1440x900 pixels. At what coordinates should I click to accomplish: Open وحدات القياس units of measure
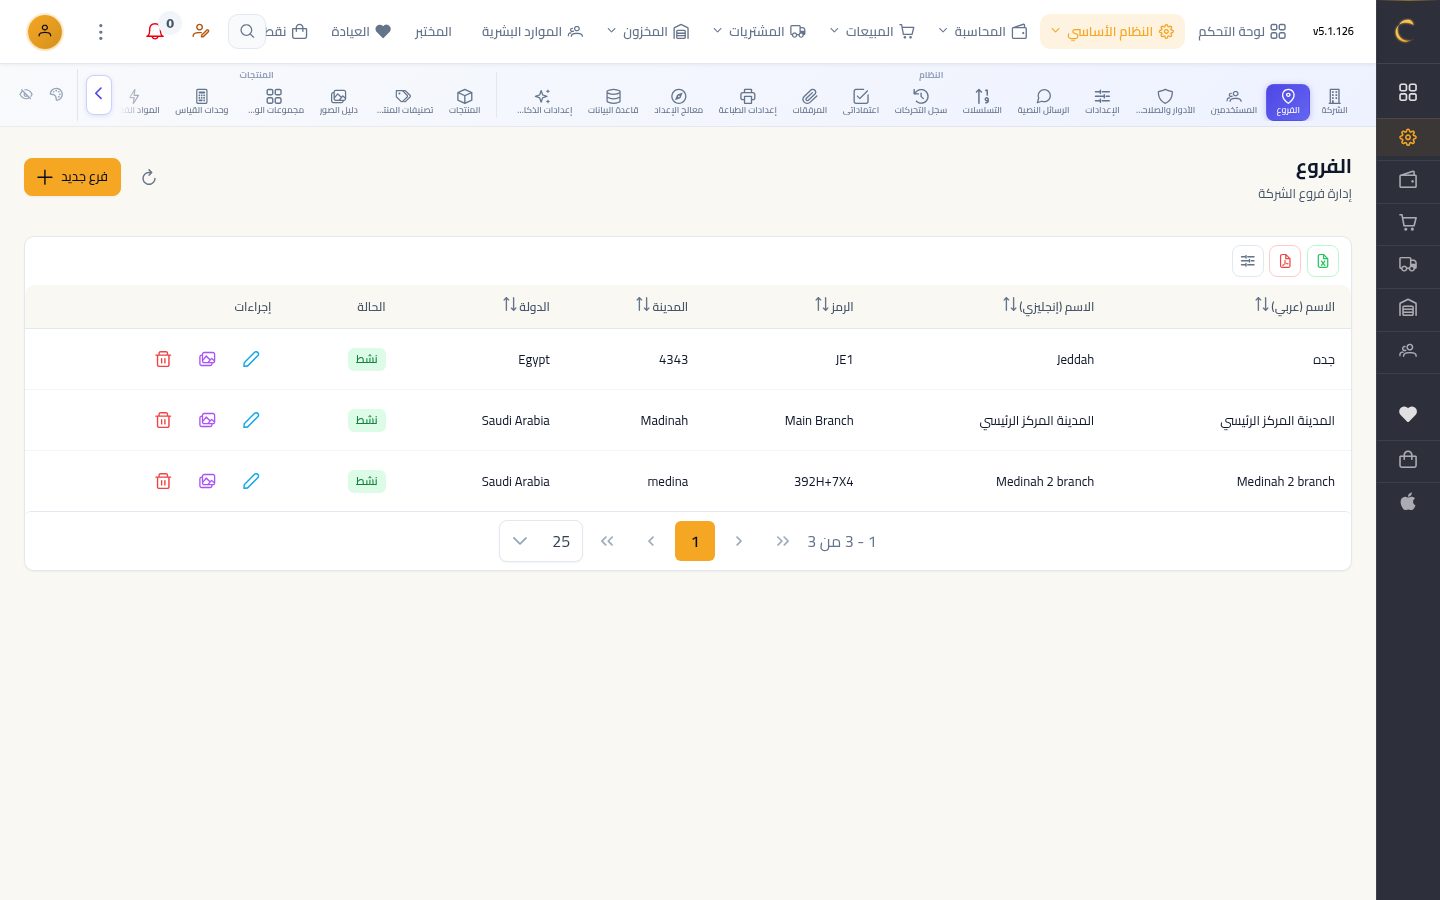pyautogui.click(x=202, y=101)
